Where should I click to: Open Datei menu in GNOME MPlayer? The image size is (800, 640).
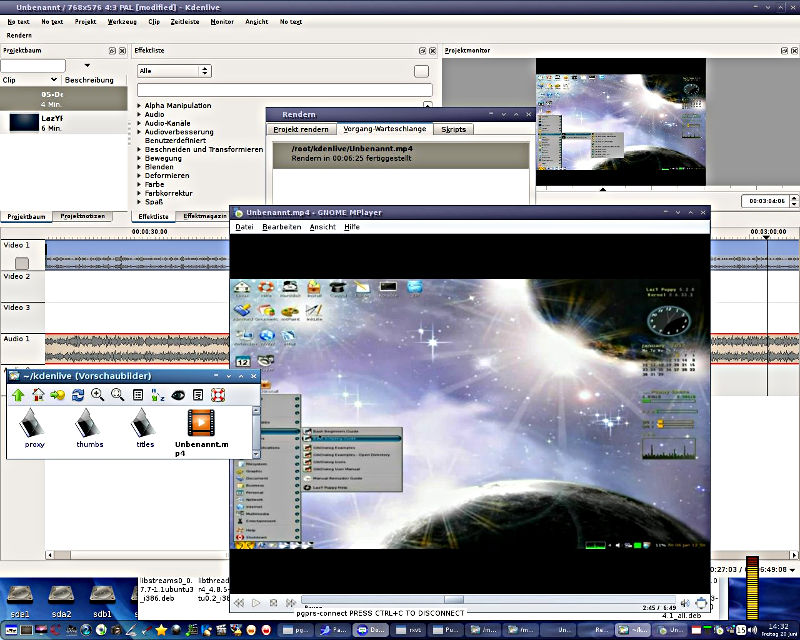click(x=244, y=227)
